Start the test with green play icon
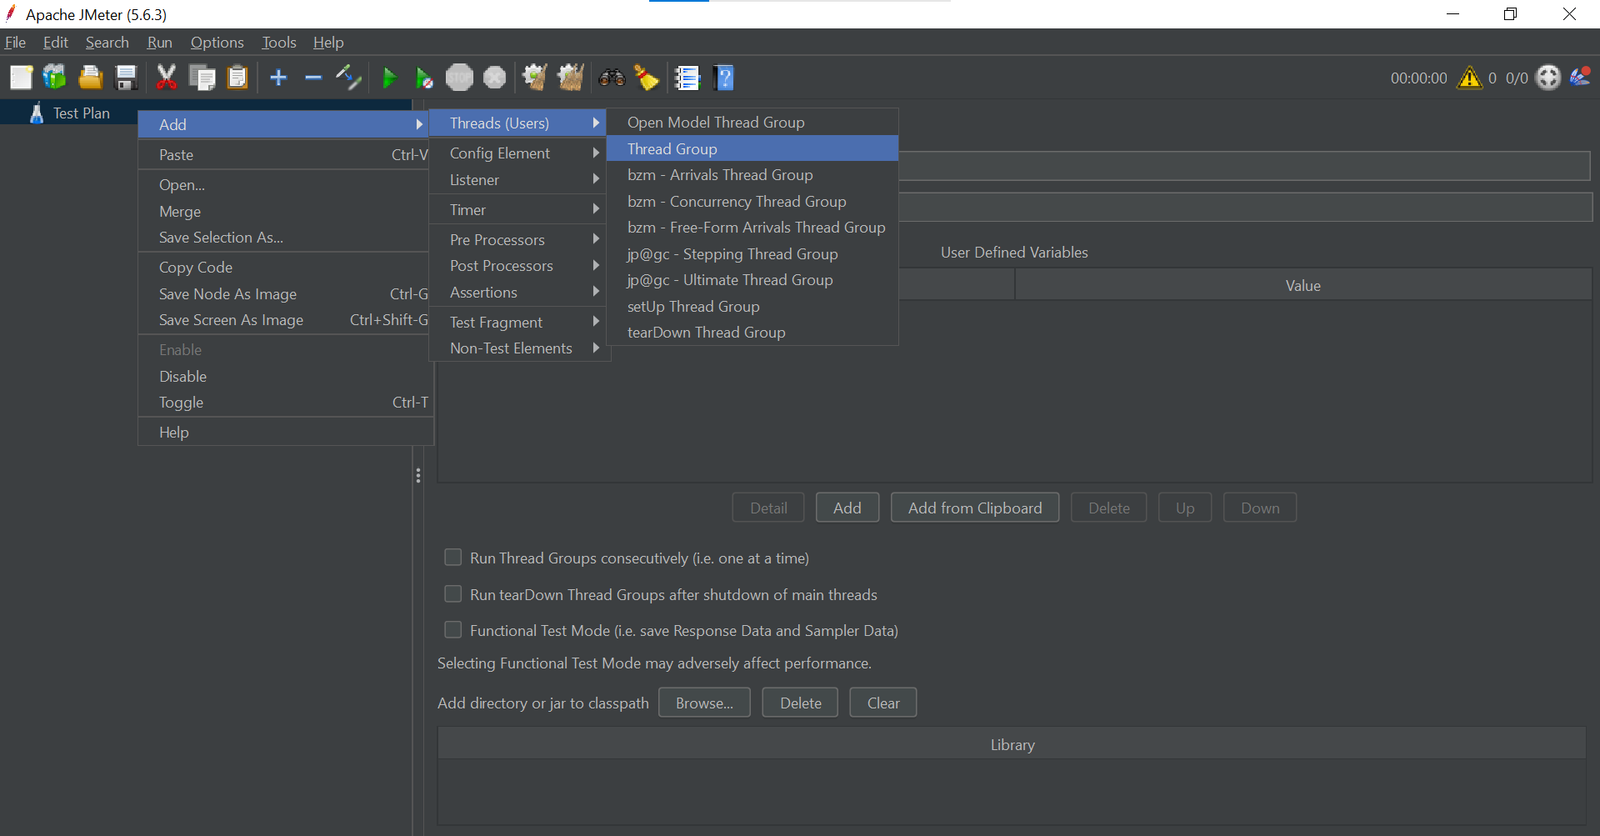Image resolution: width=1600 pixels, height=836 pixels. 389,77
